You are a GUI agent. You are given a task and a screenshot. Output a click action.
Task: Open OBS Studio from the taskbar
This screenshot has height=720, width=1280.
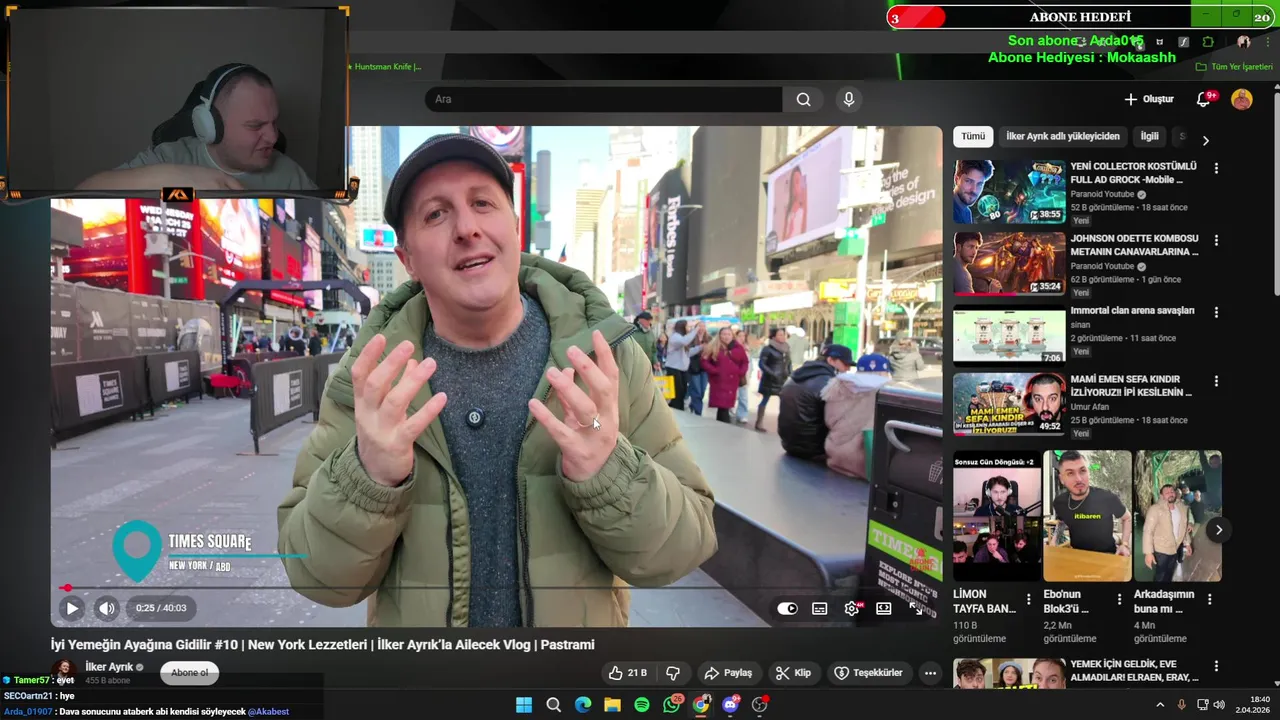coord(760,705)
